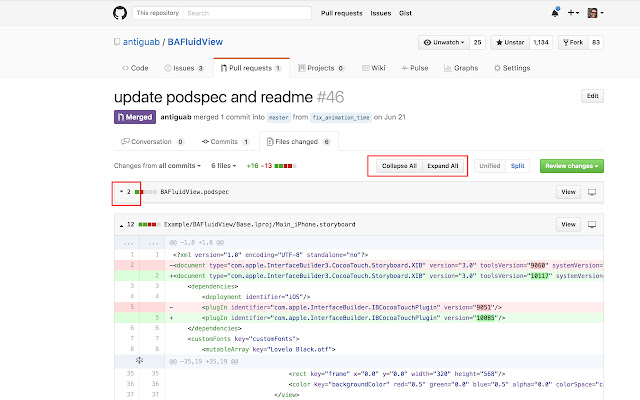This screenshot has height=400, width=640.
Task: View the 25 watchers count
Action: [478, 42]
